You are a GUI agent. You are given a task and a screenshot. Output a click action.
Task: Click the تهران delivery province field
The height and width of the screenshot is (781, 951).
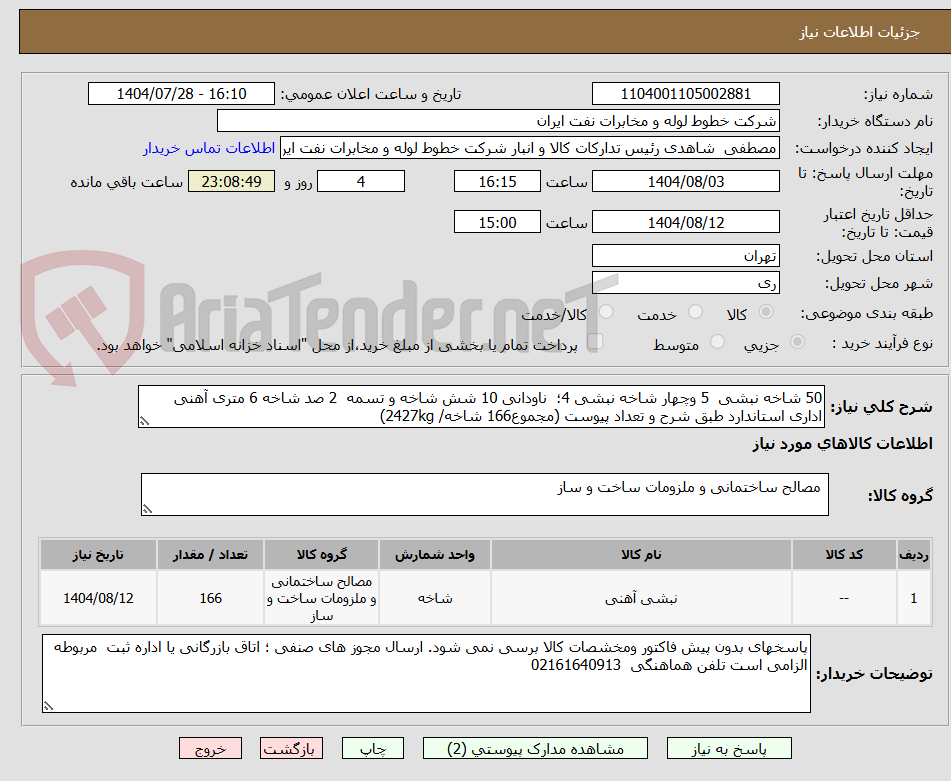[x=686, y=256]
